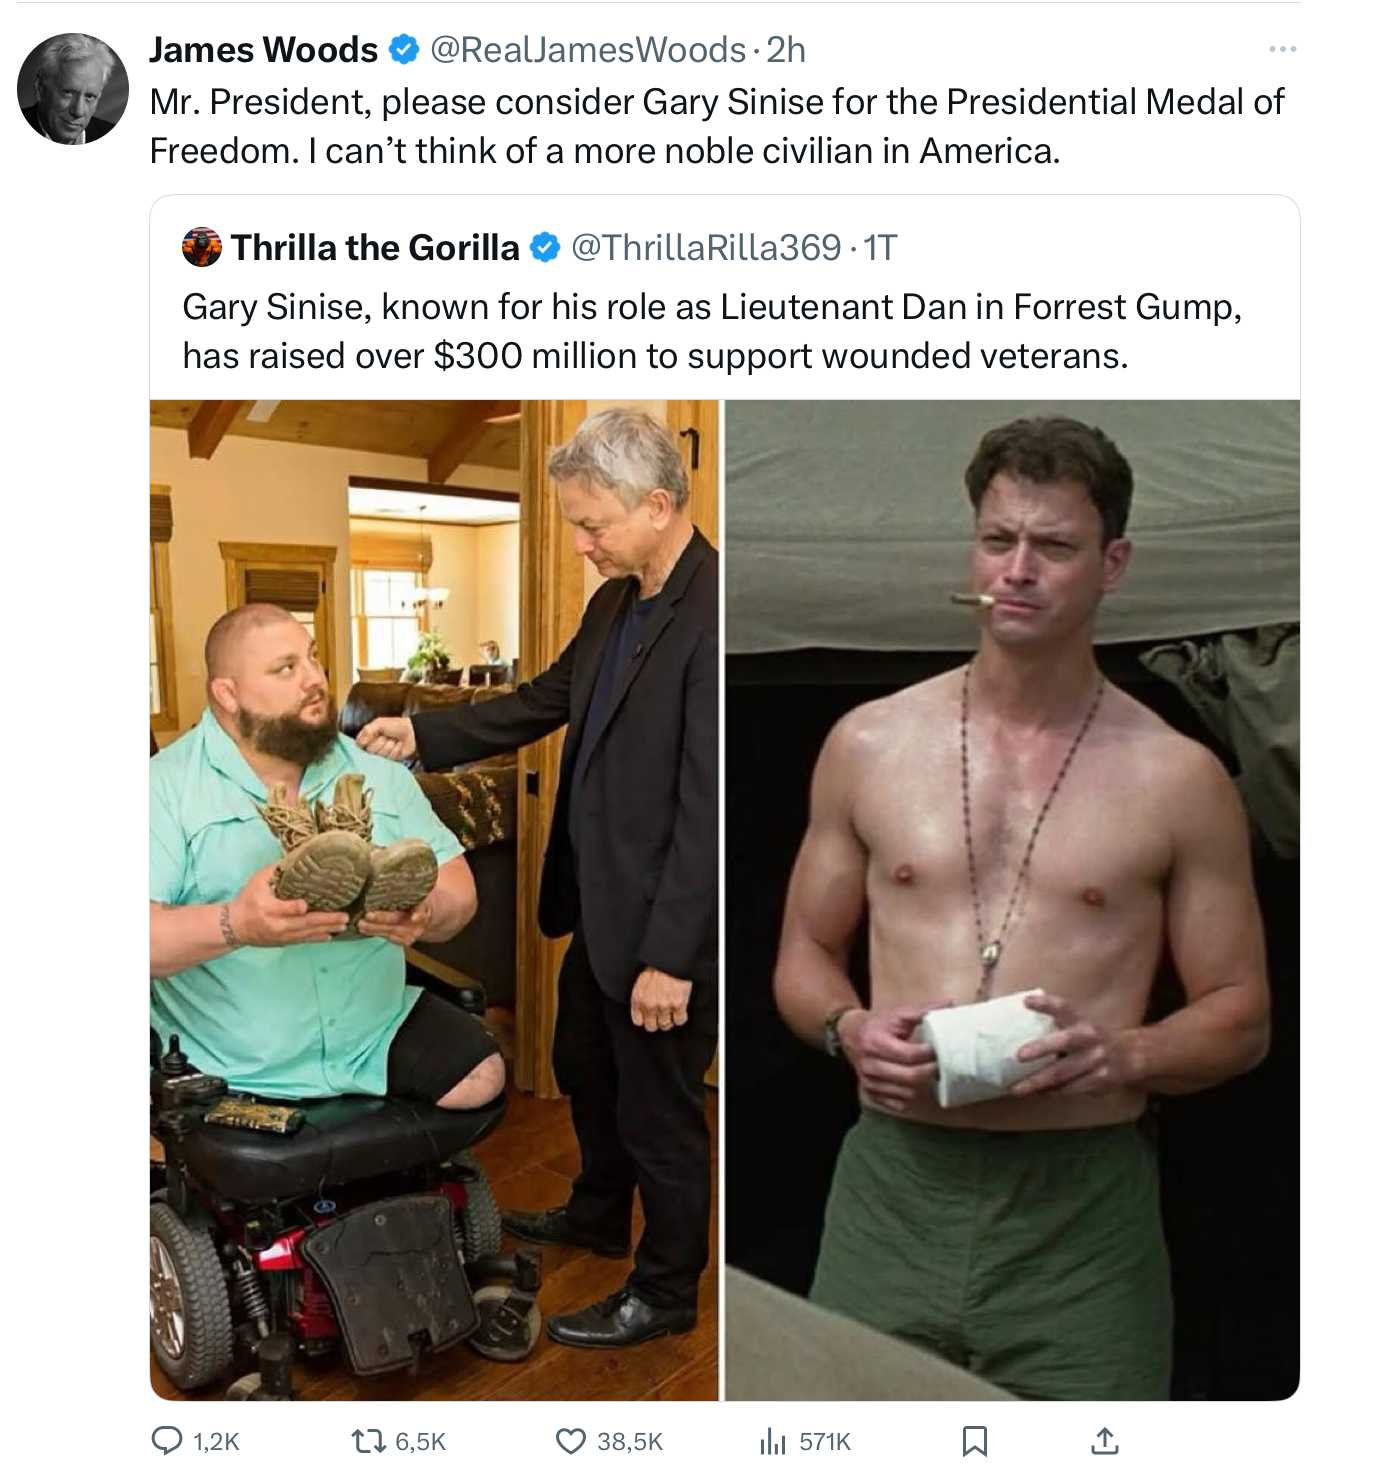
Task: Open the three-dot more options menu
Action: click(1282, 48)
